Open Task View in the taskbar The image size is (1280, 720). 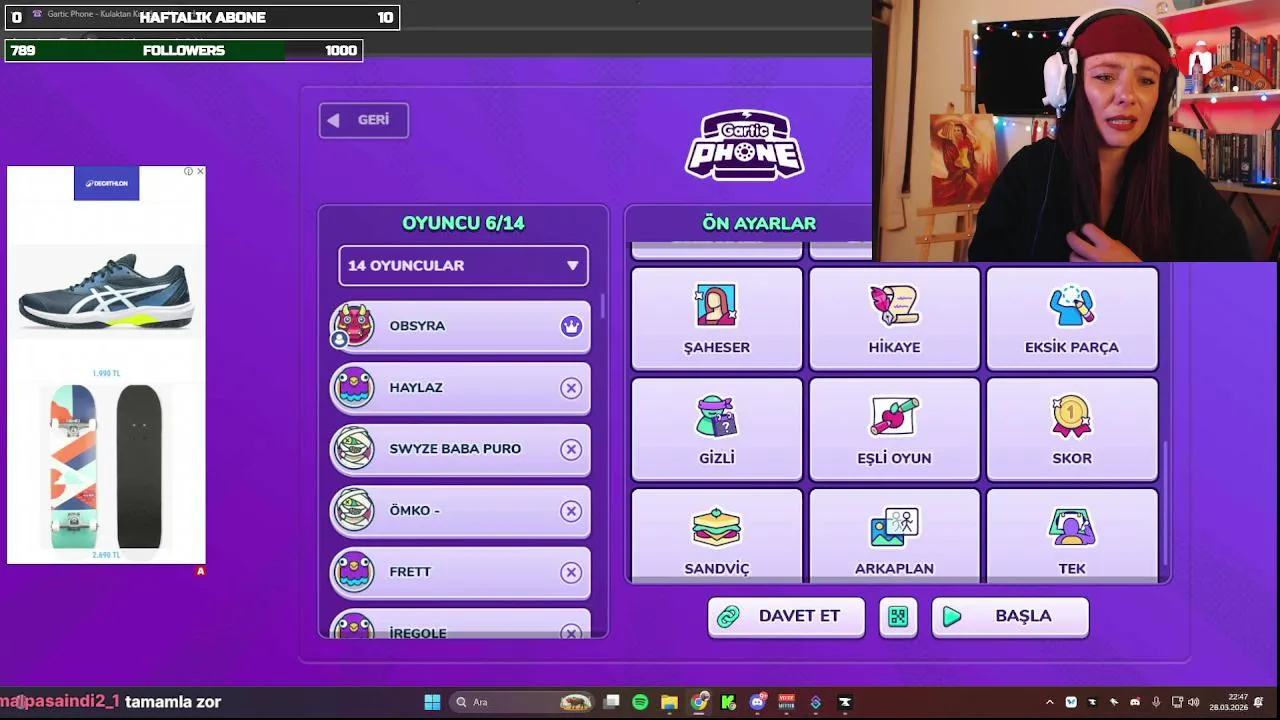coord(611,702)
